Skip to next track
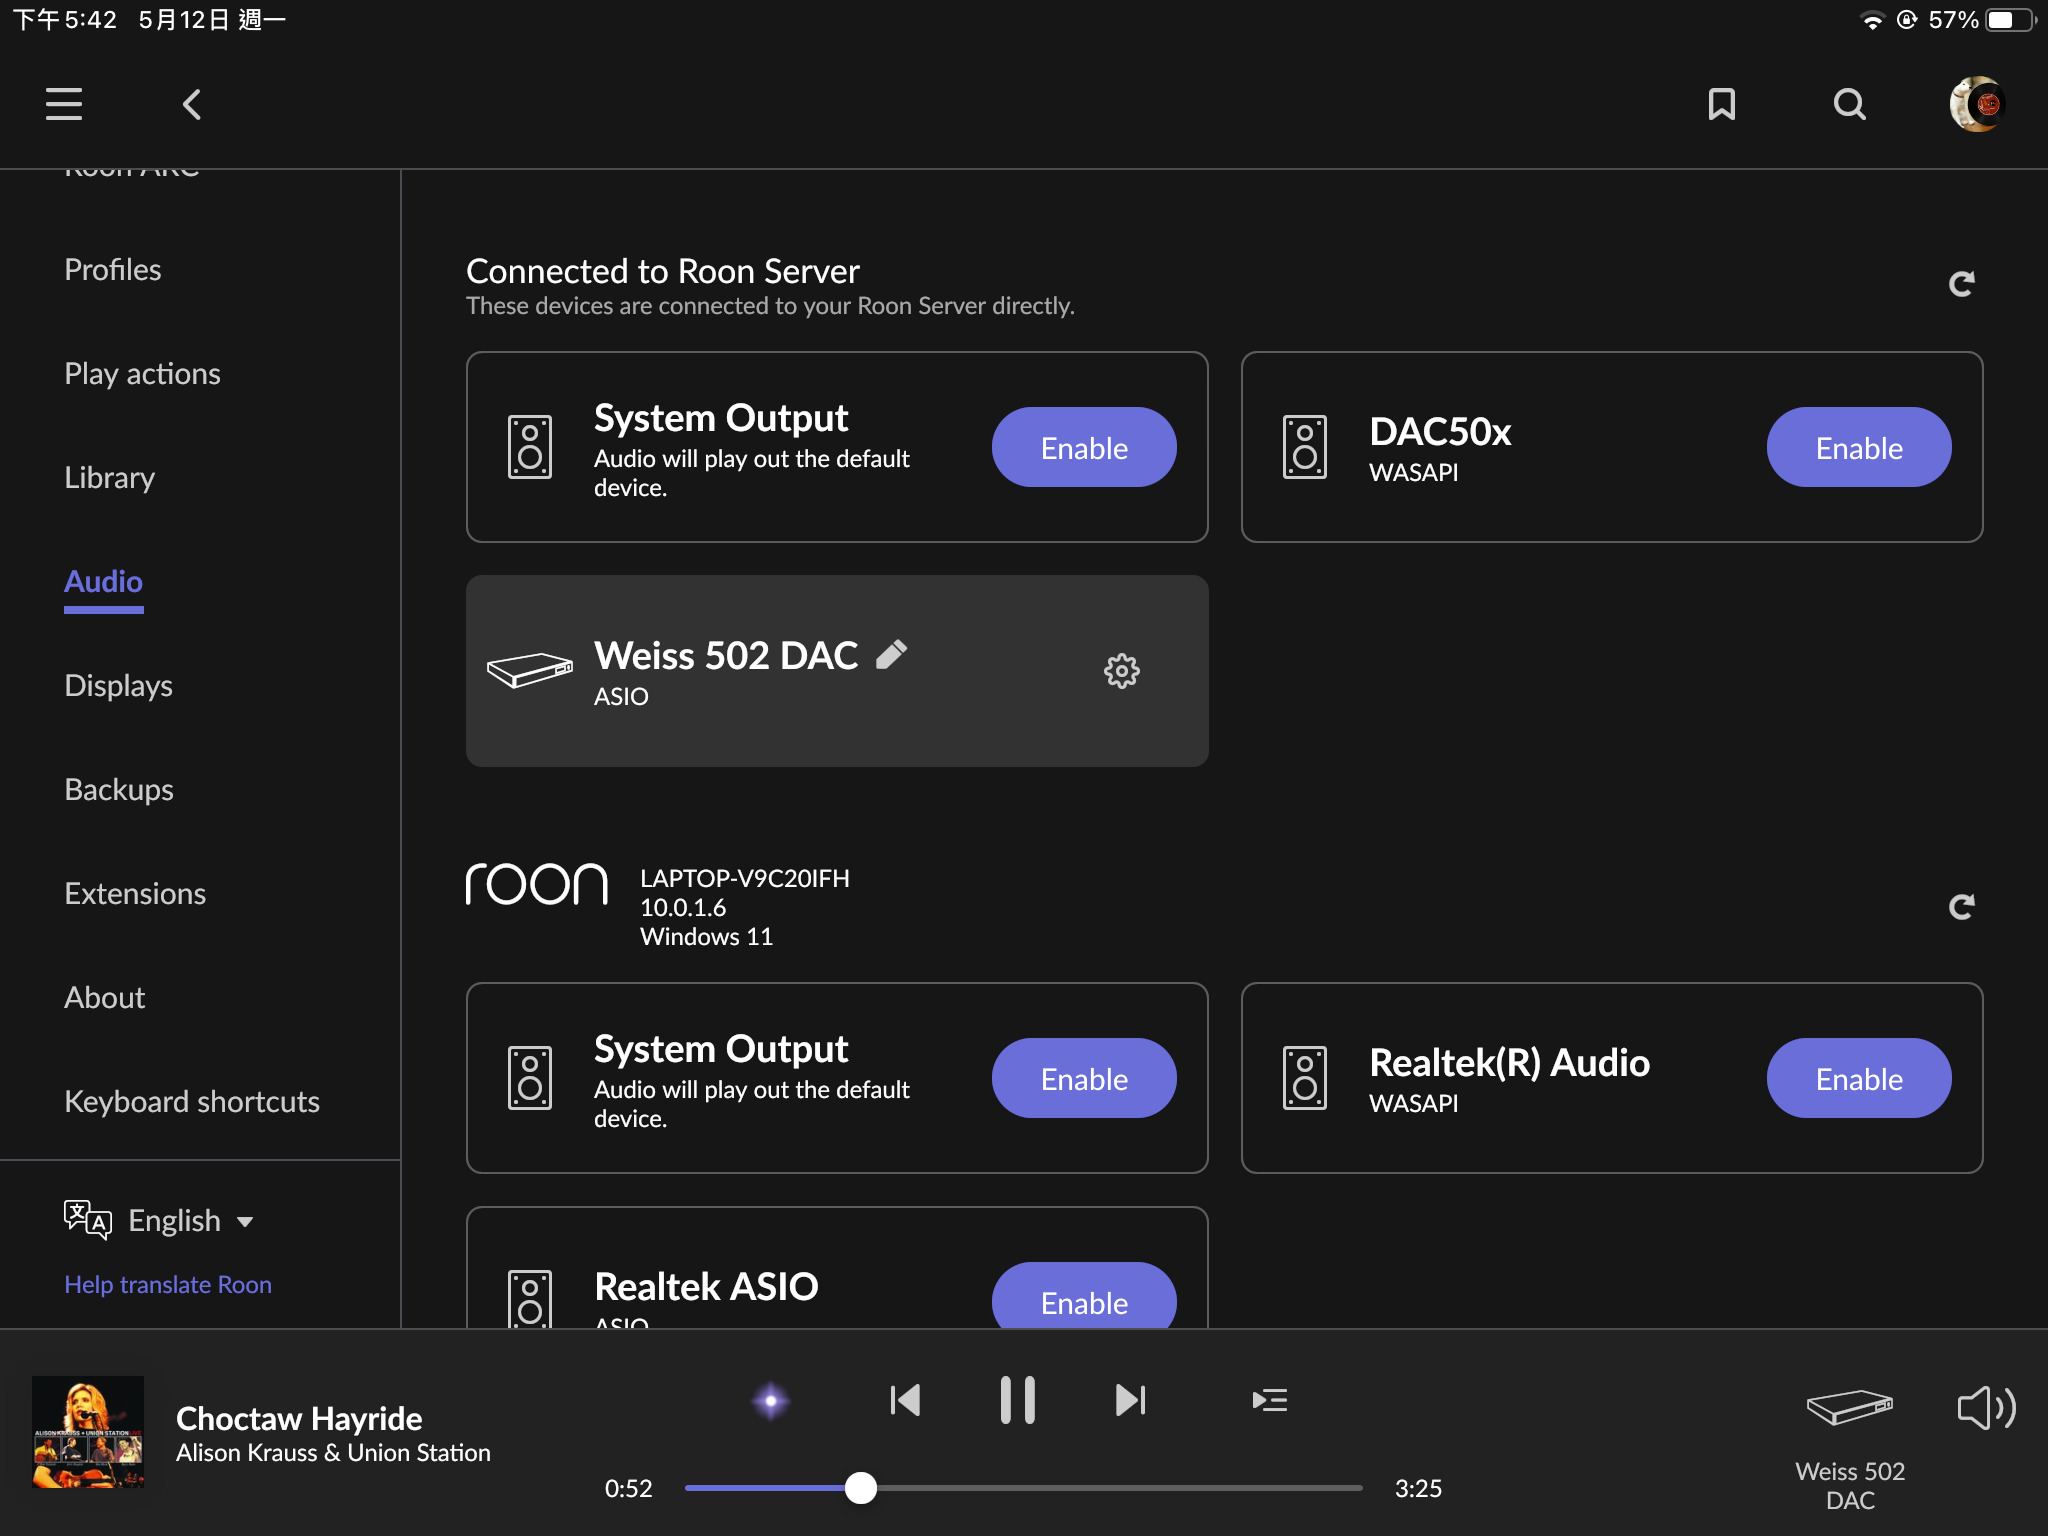Screen dimensions: 2048x1536 (1130, 1400)
